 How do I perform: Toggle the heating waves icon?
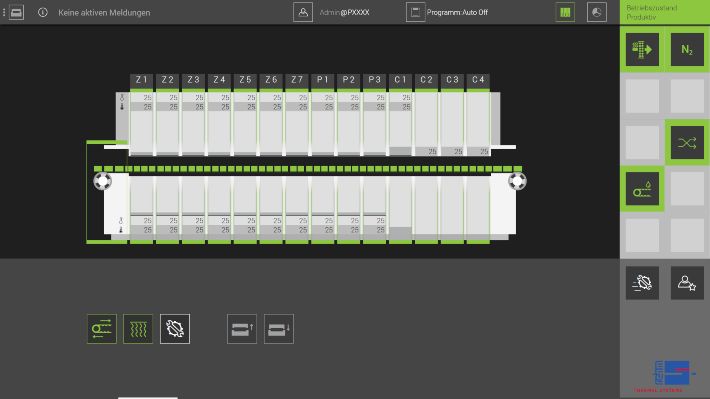(x=138, y=329)
